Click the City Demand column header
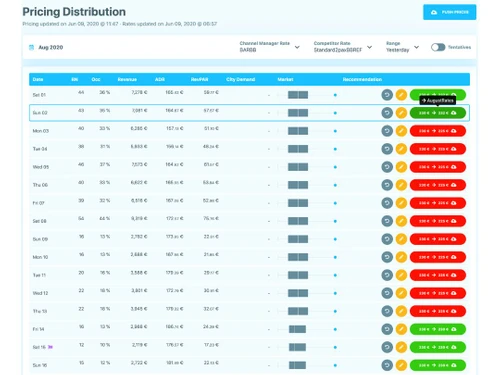 click(240, 79)
